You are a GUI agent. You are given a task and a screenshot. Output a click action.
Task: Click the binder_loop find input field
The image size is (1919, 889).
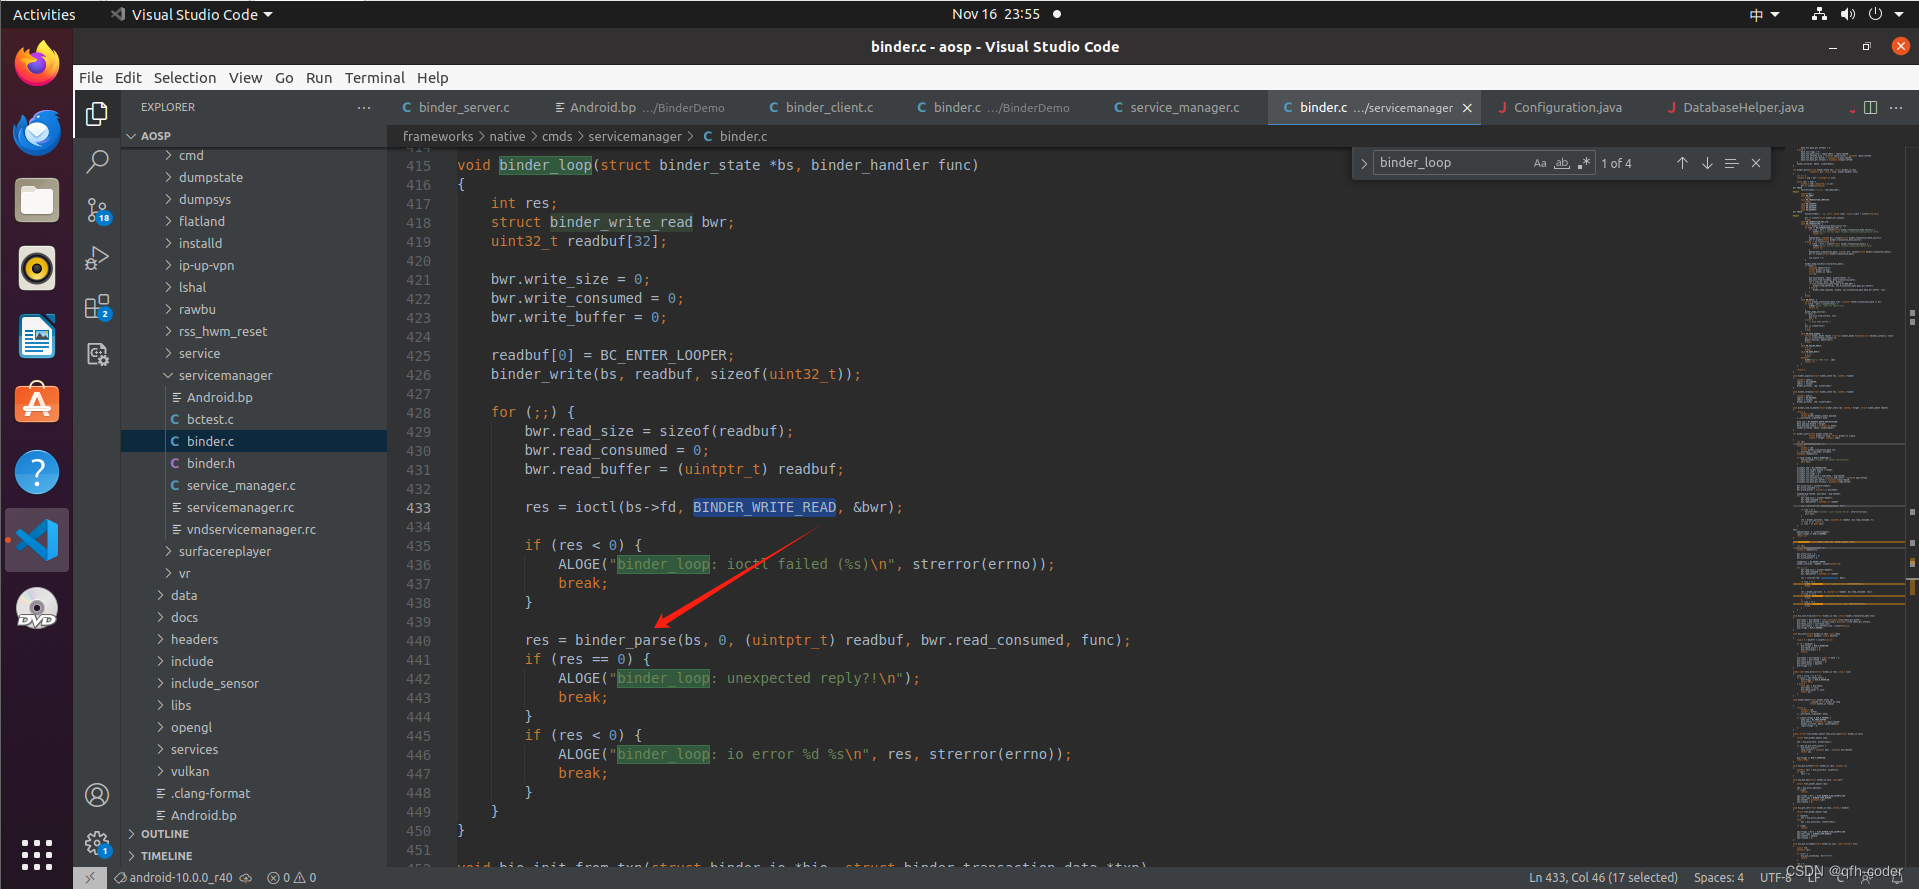(1450, 163)
